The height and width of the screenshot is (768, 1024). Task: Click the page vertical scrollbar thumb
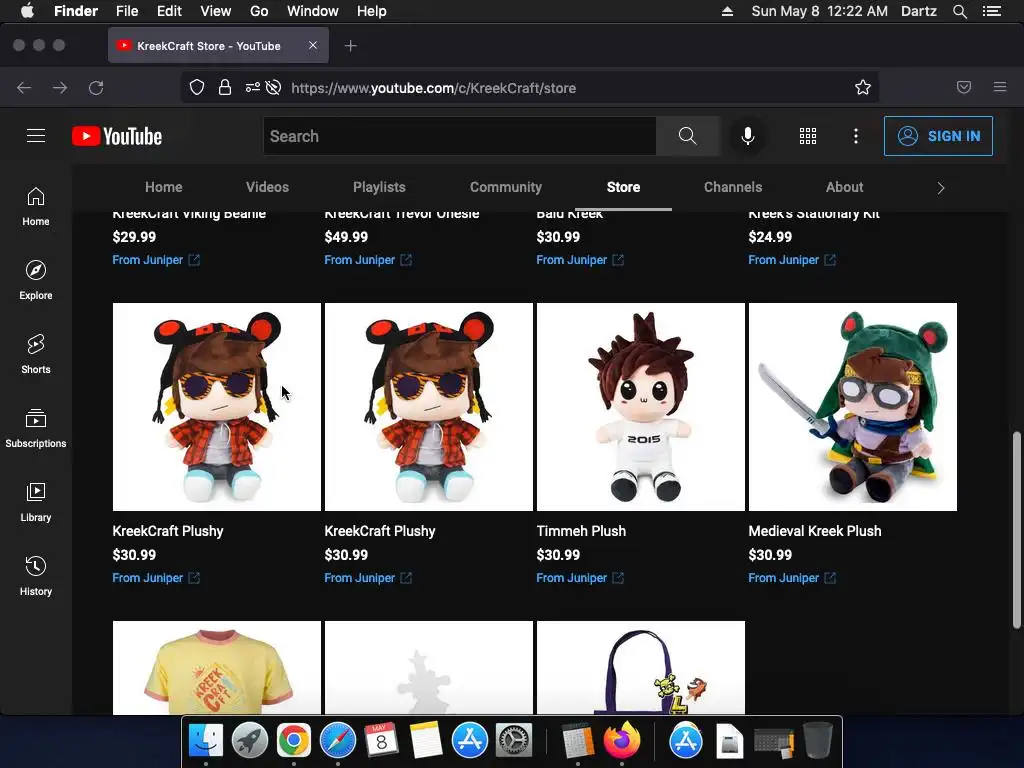pos(1016,530)
